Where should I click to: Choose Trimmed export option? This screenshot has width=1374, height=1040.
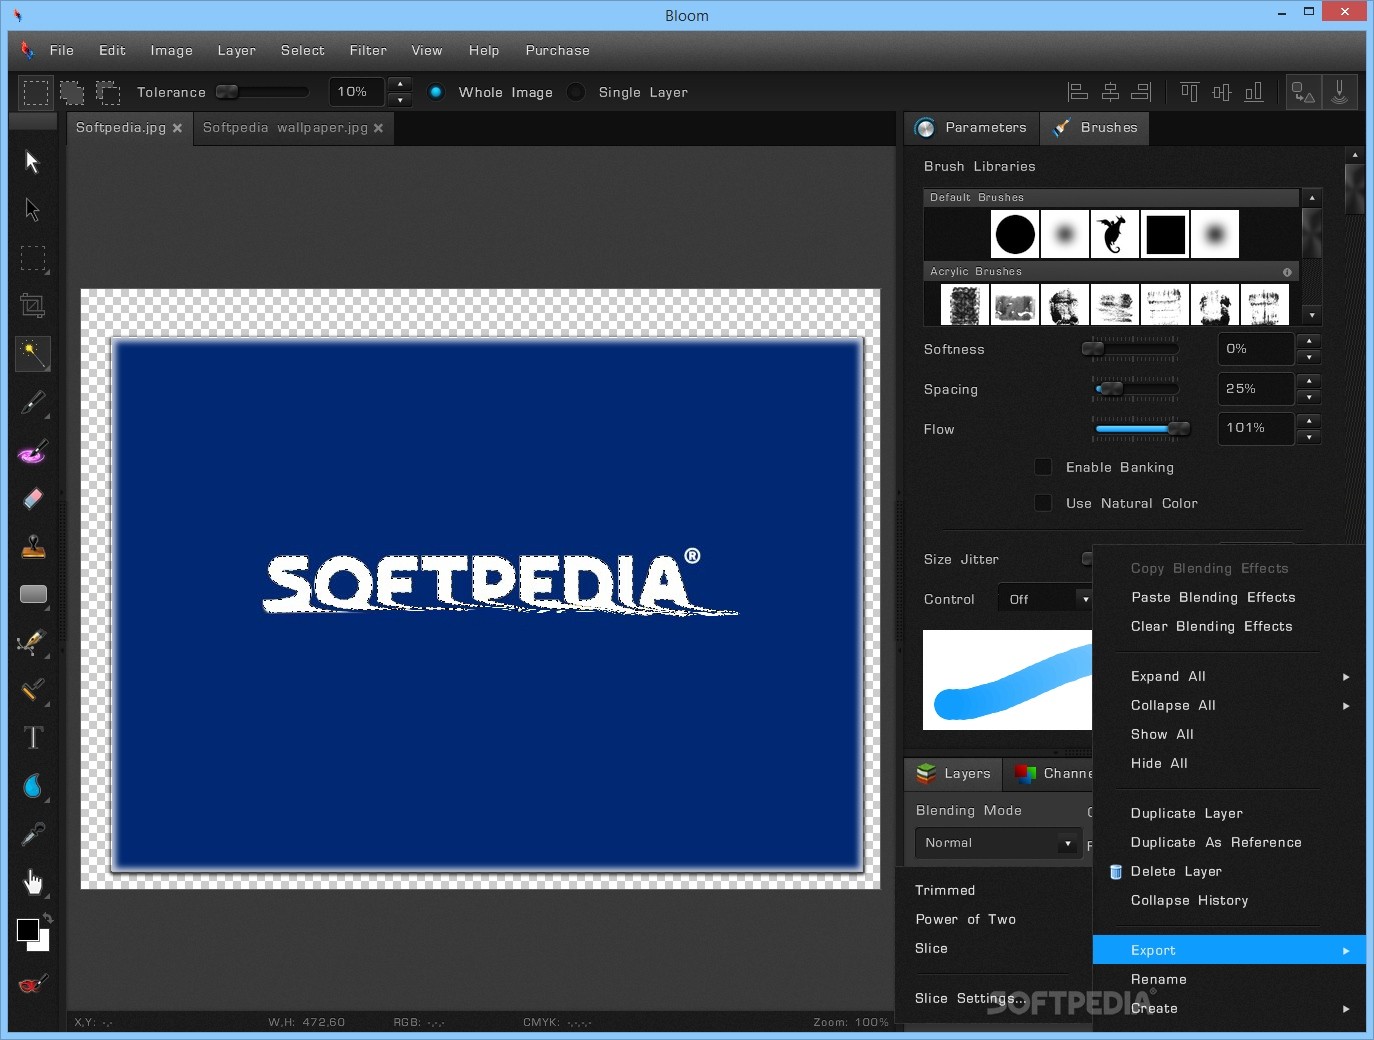(x=945, y=890)
